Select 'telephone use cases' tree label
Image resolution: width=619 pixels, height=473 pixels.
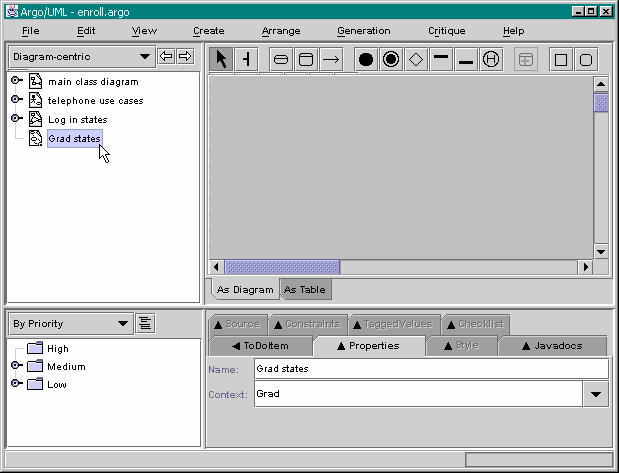click(96, 101)
